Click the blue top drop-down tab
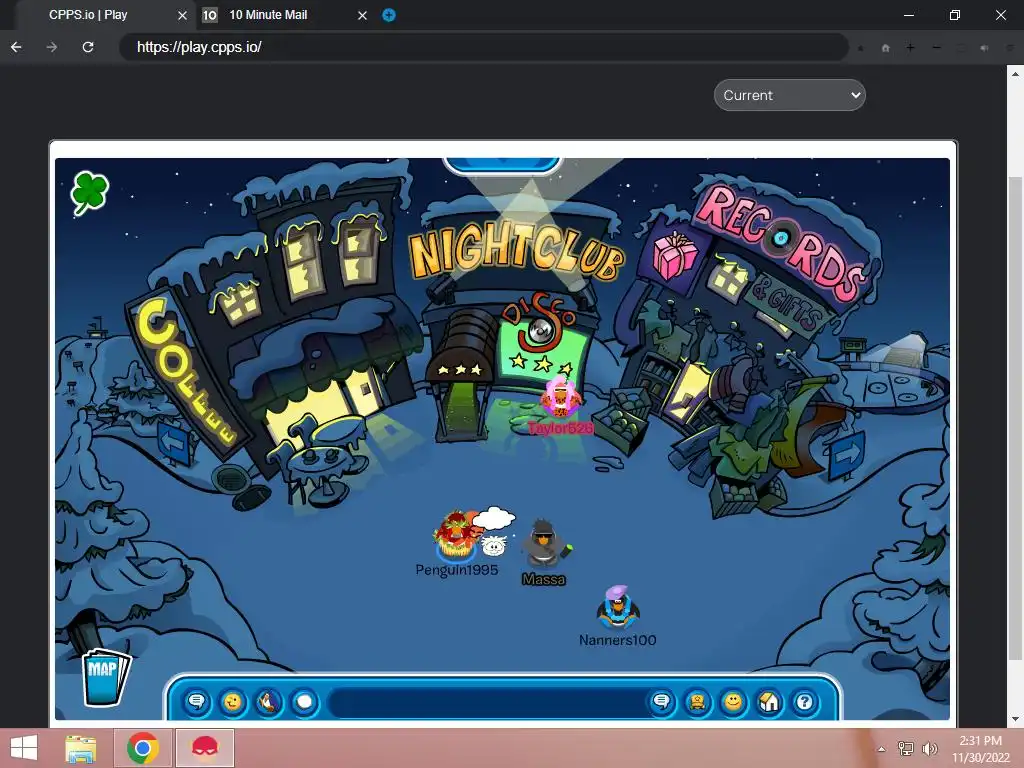1024x768 pixels. (502, 166)
